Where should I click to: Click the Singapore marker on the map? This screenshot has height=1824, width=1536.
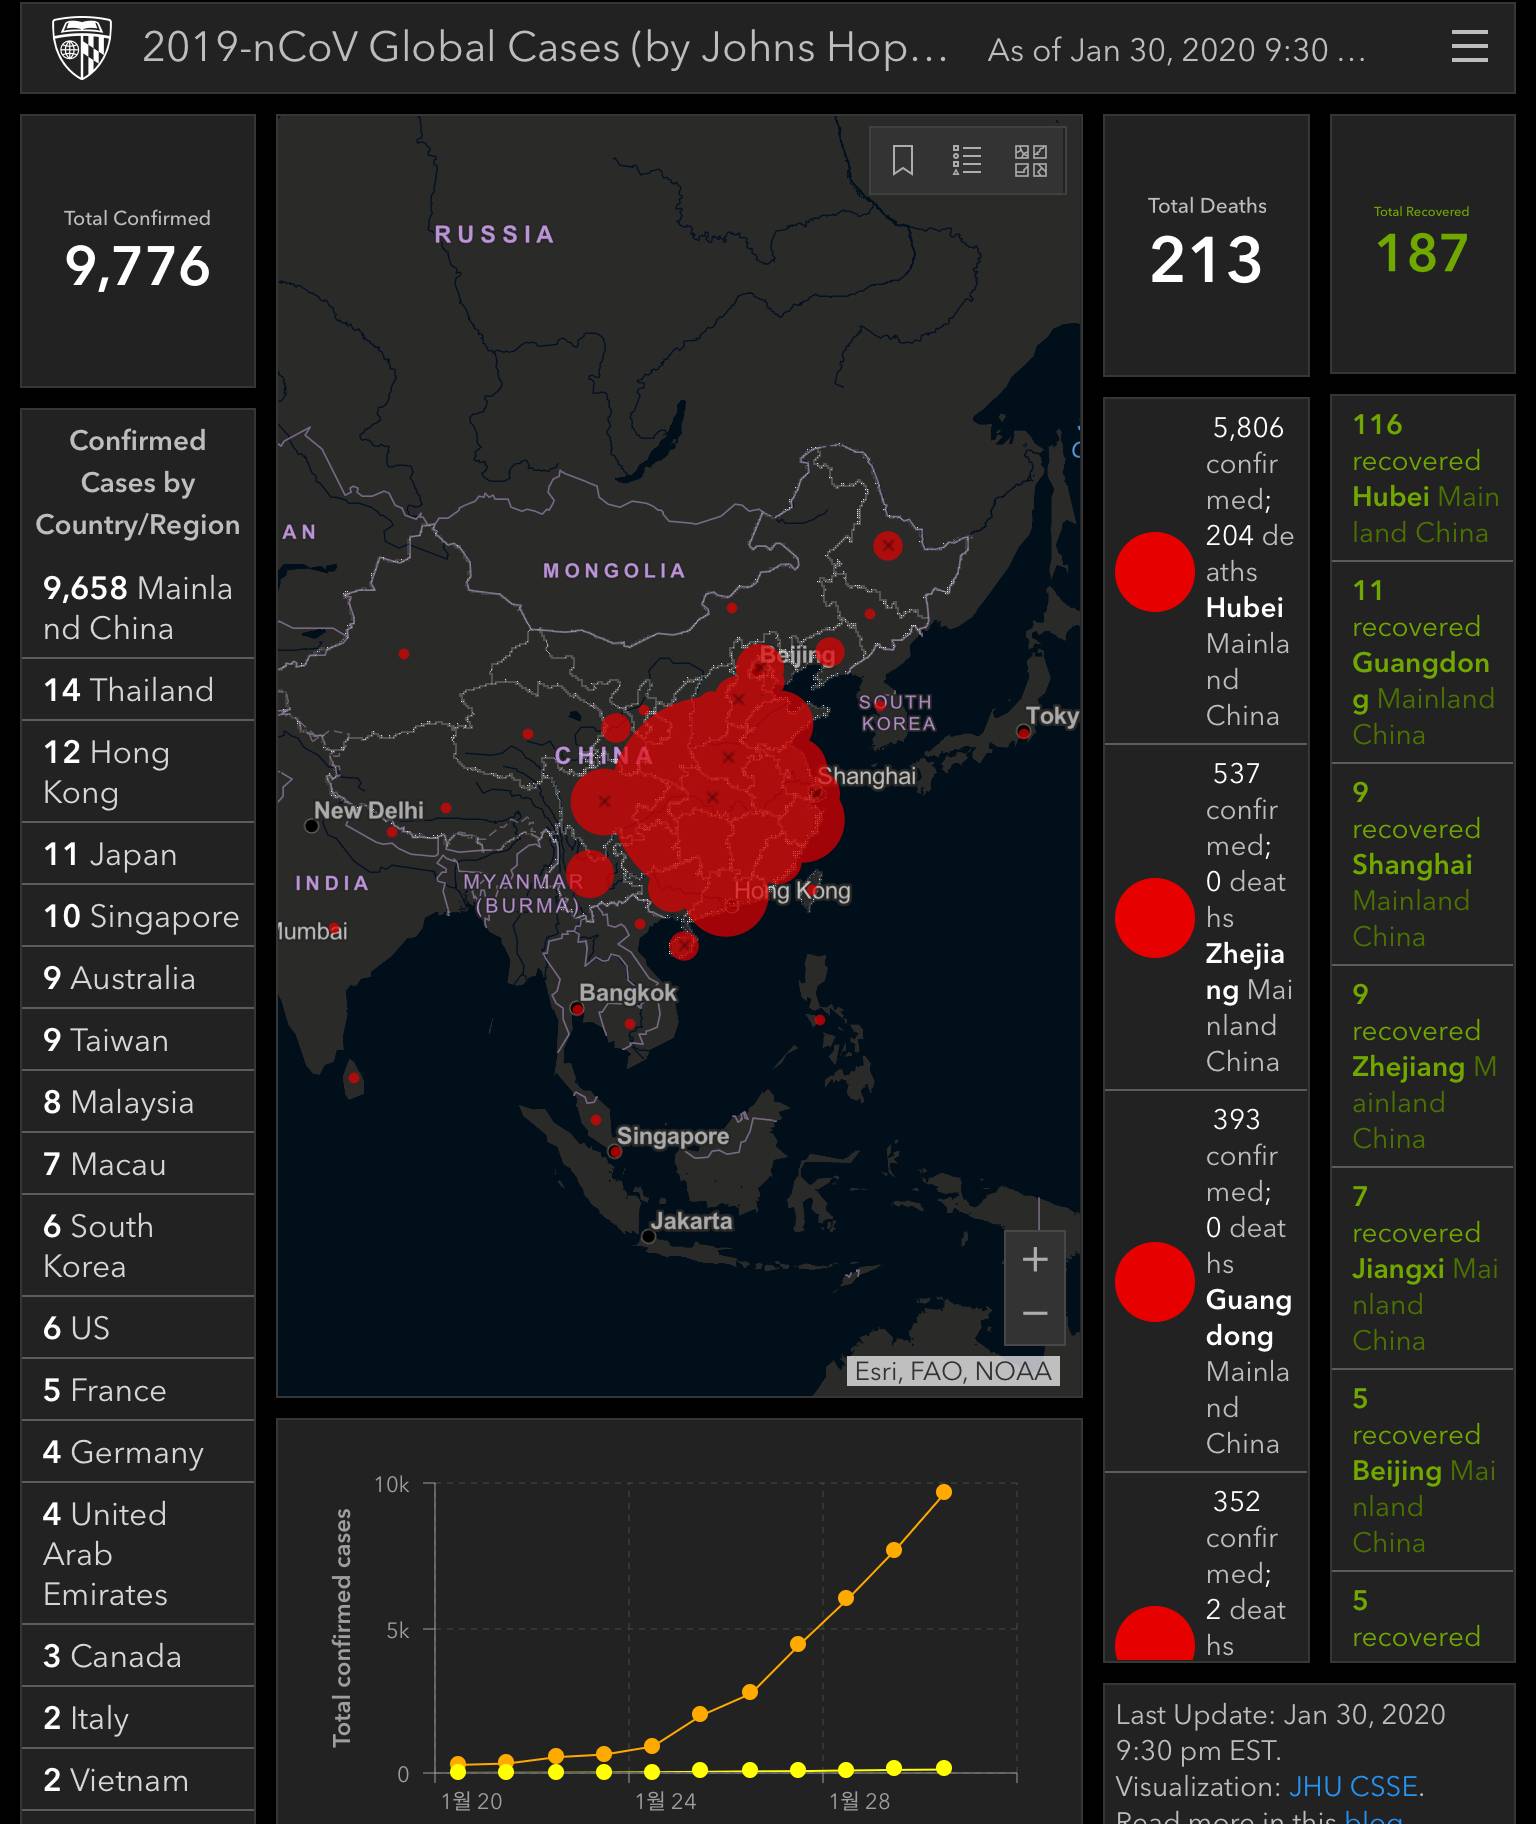[x=615, y=1152]
